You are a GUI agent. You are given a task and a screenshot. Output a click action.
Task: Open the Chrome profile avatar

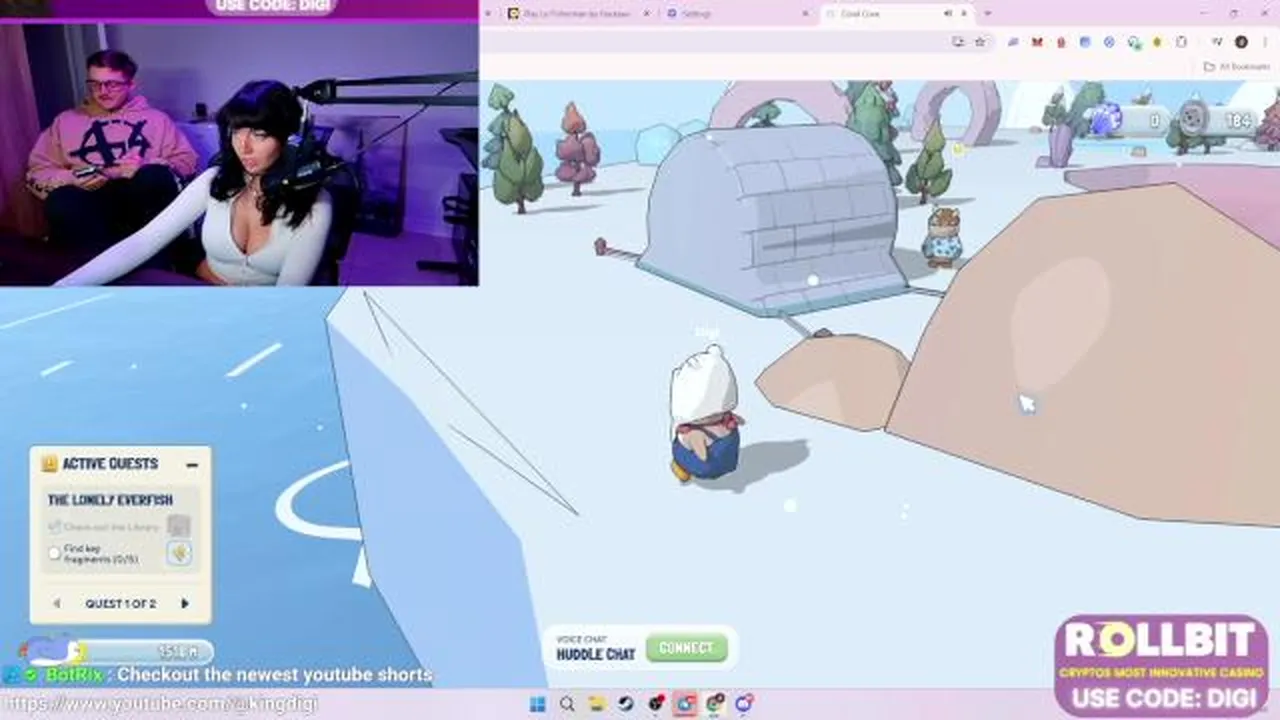1241,42
